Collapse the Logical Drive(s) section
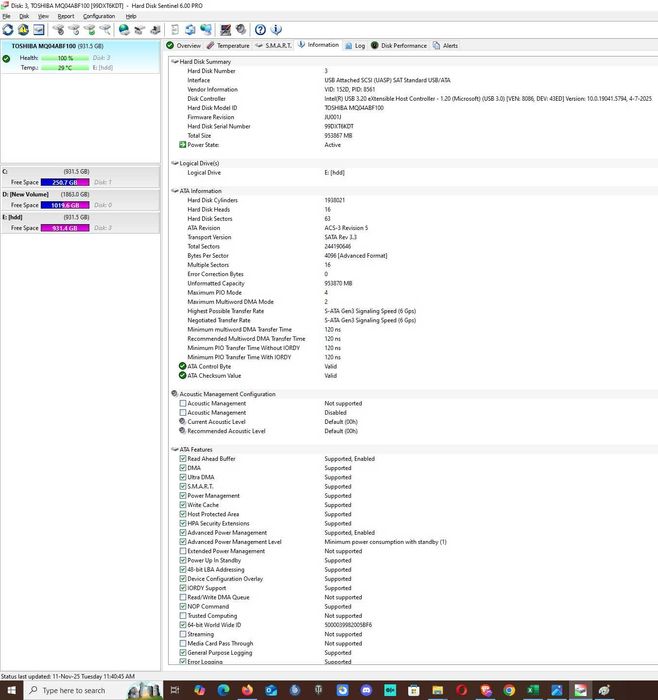658x700 pixels. point(175,163)
